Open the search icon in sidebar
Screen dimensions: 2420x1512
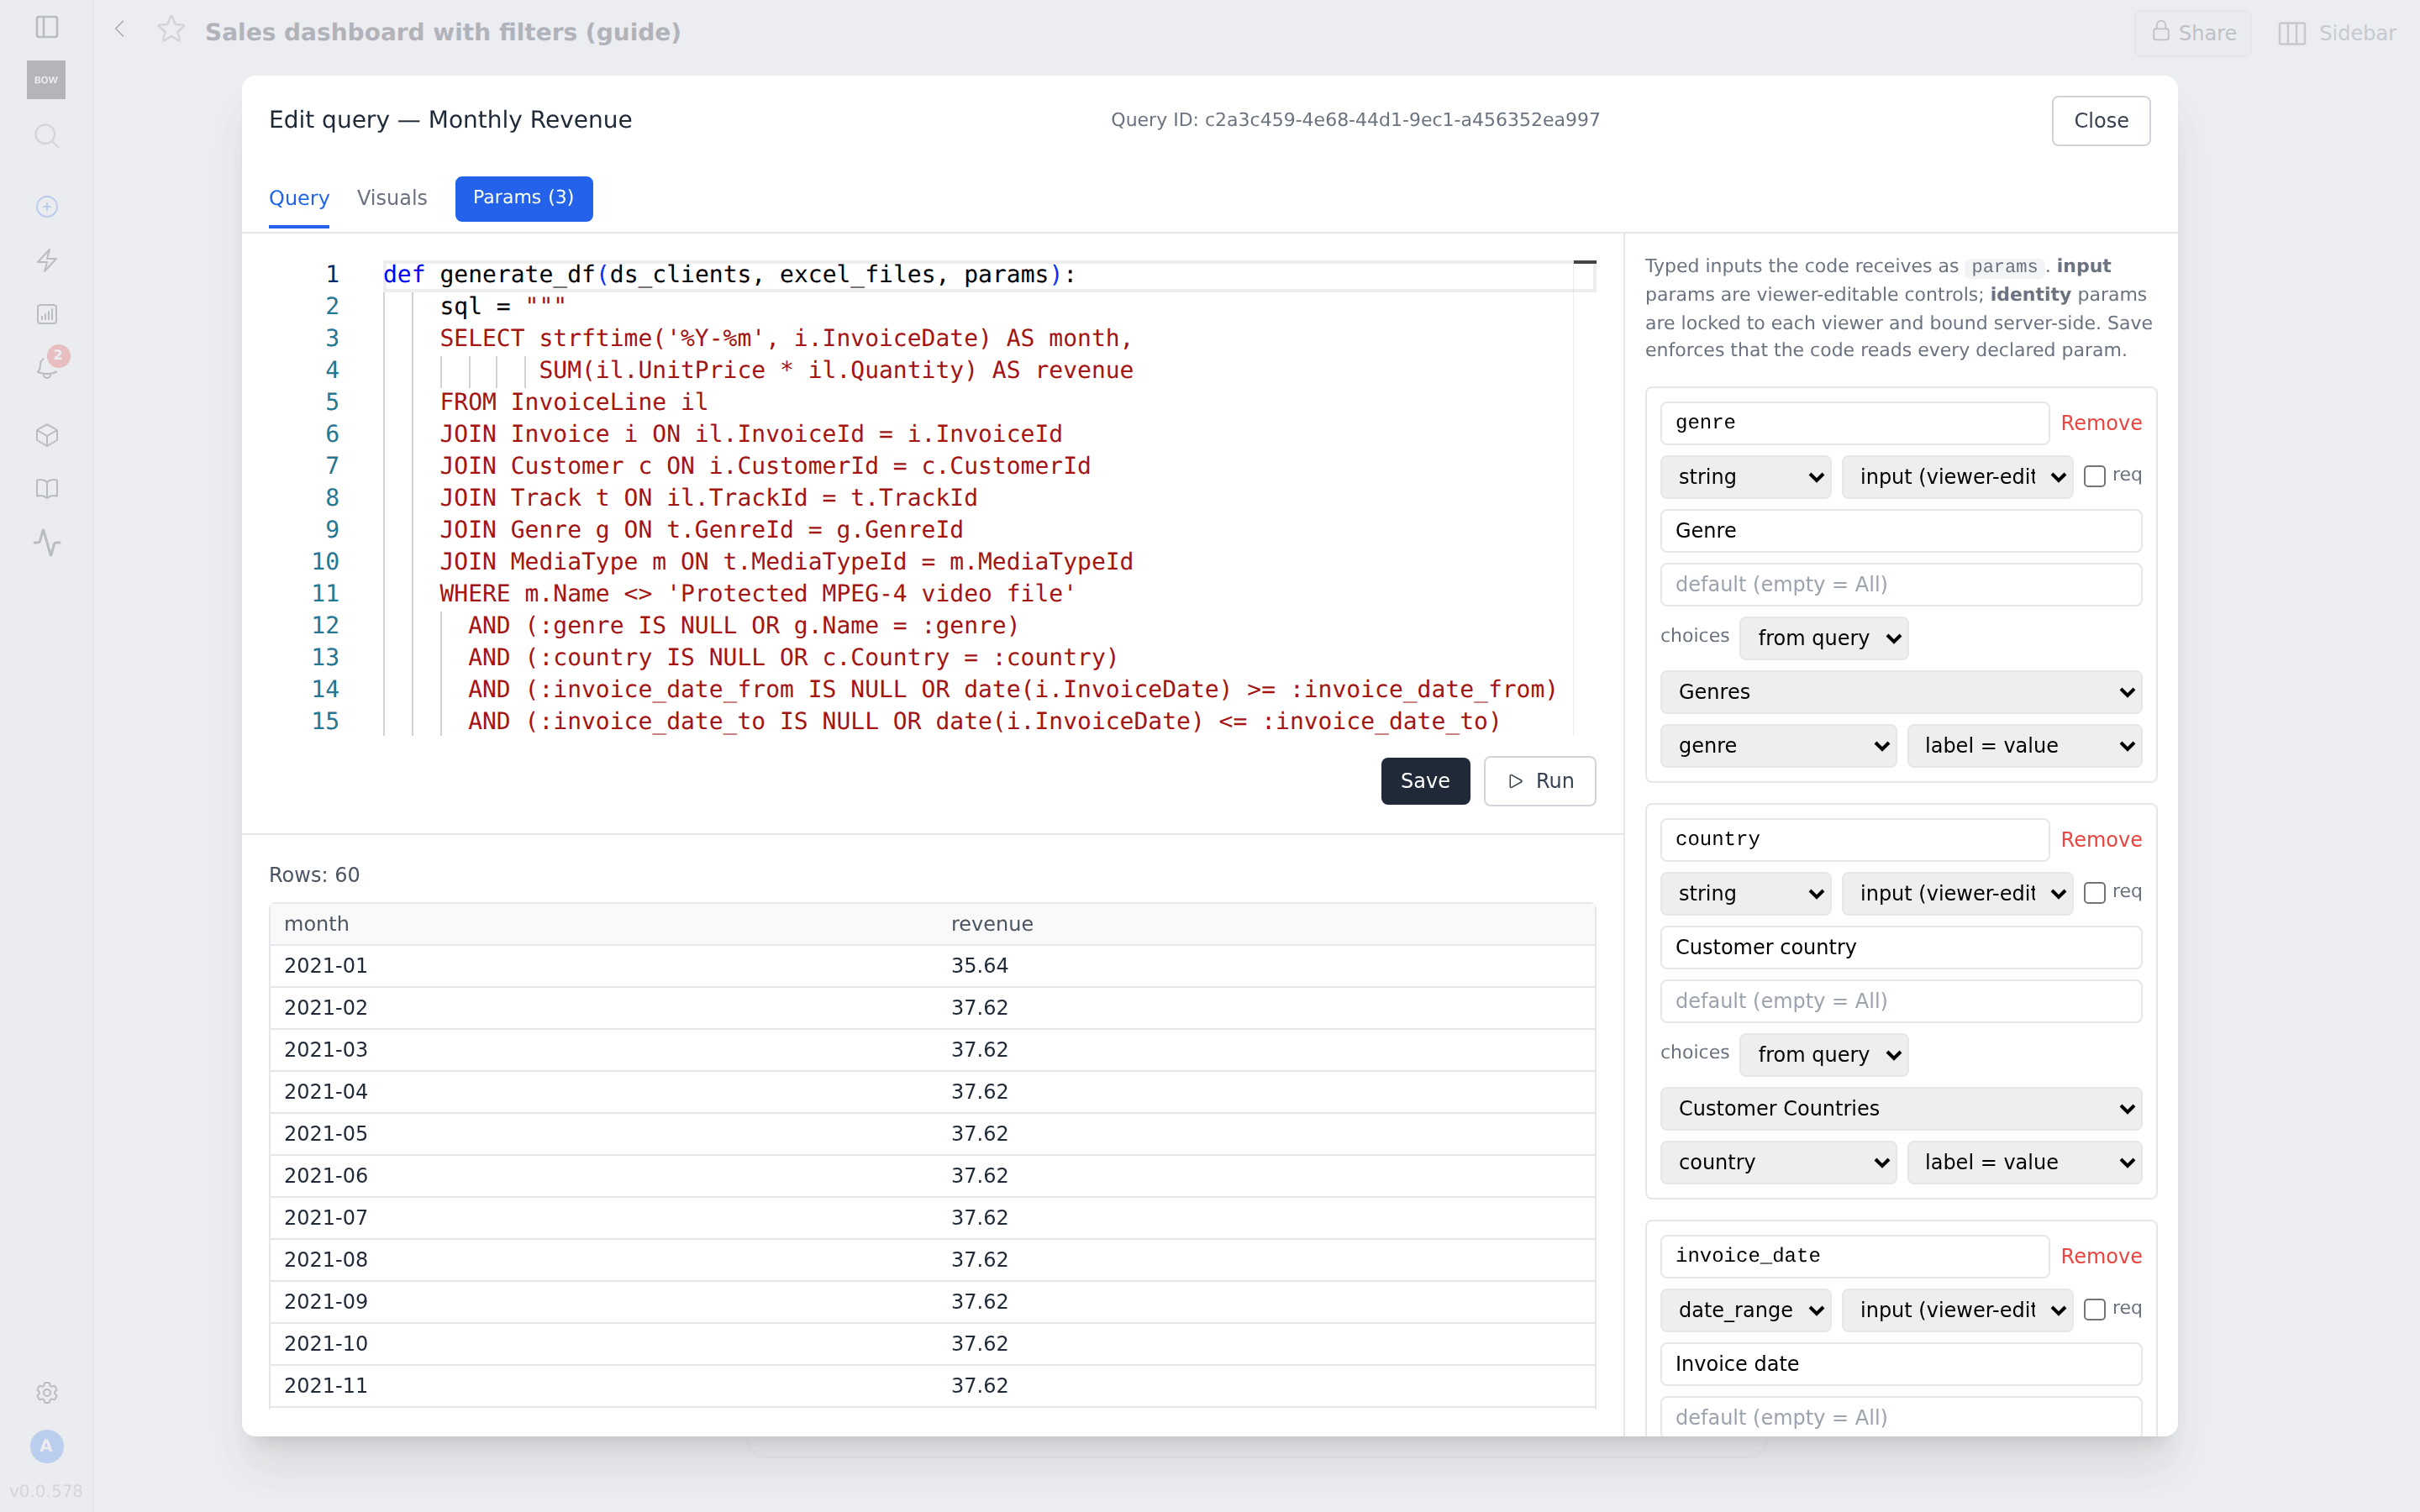(47, 136)
